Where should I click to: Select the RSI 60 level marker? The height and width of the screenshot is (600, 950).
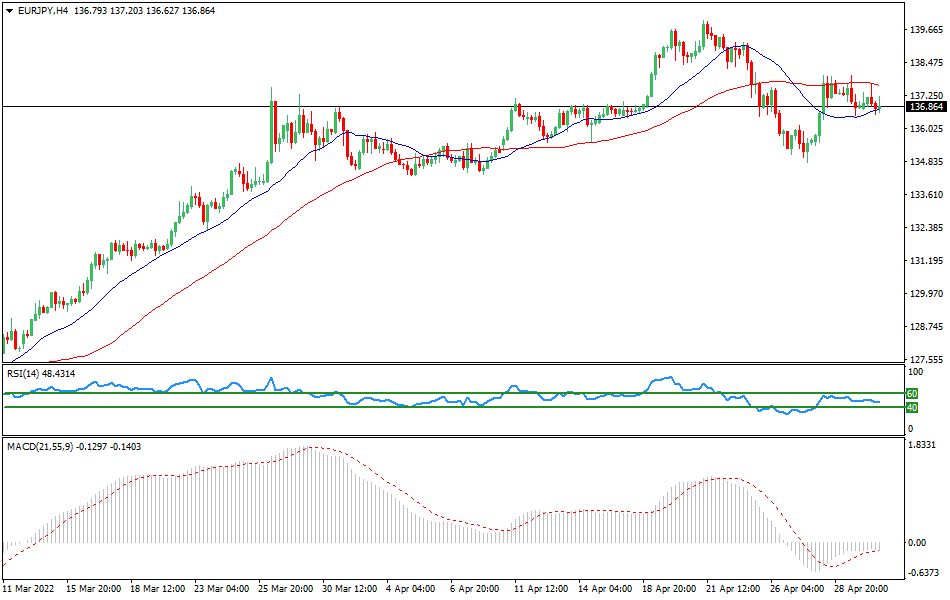pyautogui.click(x=912, y=394)
